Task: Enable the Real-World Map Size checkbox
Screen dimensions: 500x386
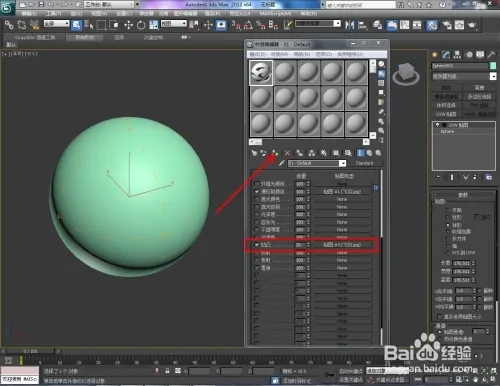Action: pyautogui.click(x=439, y=316)
